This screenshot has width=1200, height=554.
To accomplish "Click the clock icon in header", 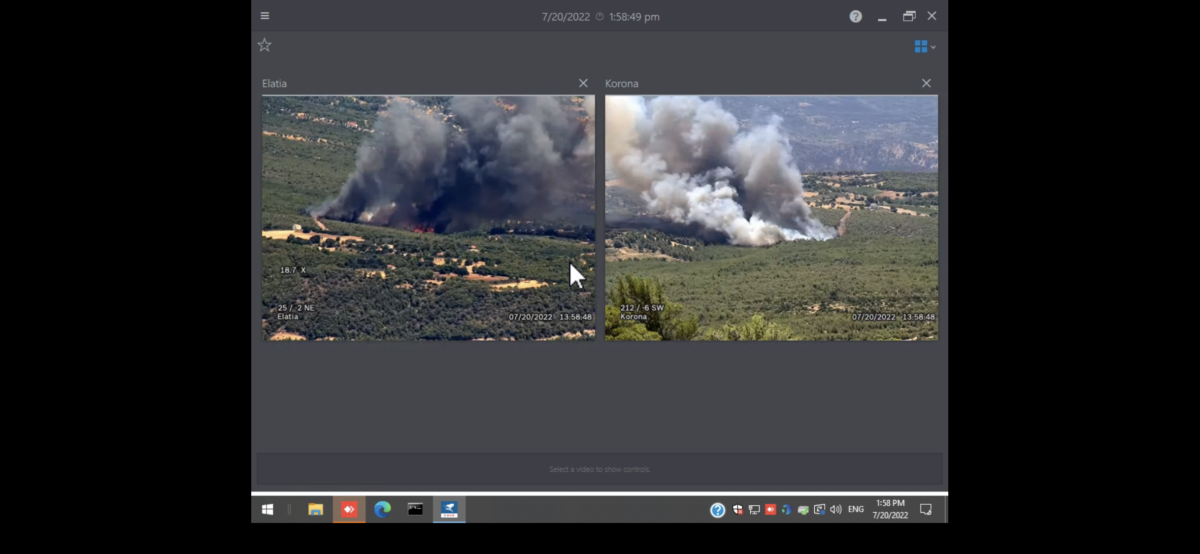I will (x=600, y=17).
